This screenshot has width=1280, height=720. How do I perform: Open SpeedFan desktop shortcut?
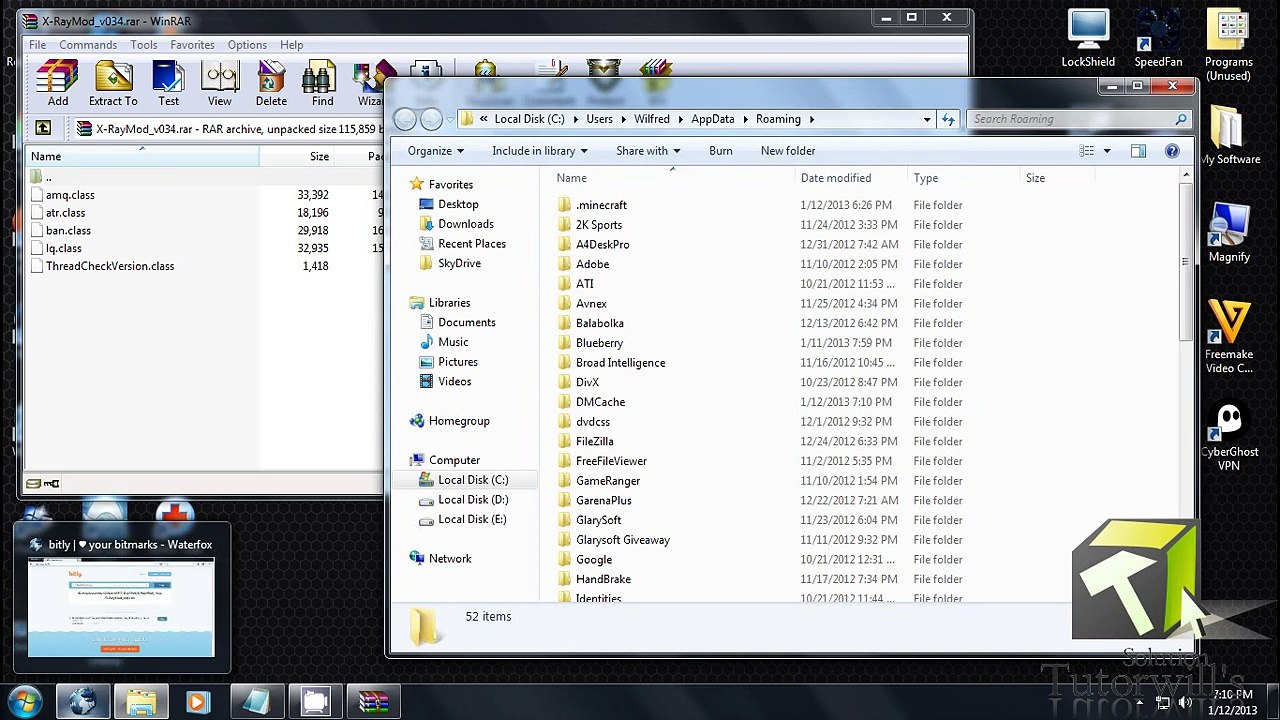tap(1158, 39)
